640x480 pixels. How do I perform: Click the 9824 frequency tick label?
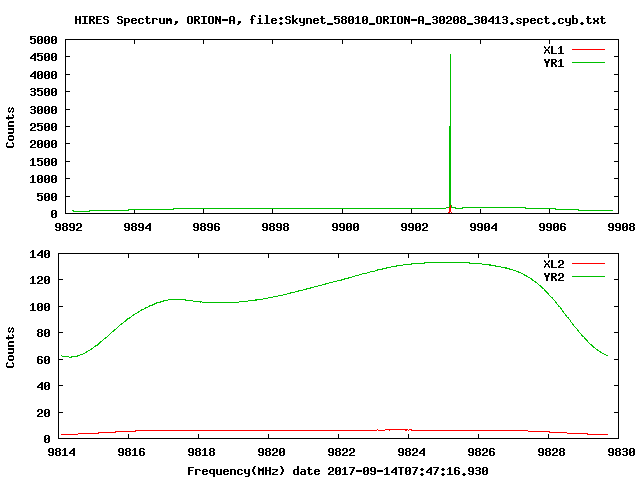[x=411, y=452]
